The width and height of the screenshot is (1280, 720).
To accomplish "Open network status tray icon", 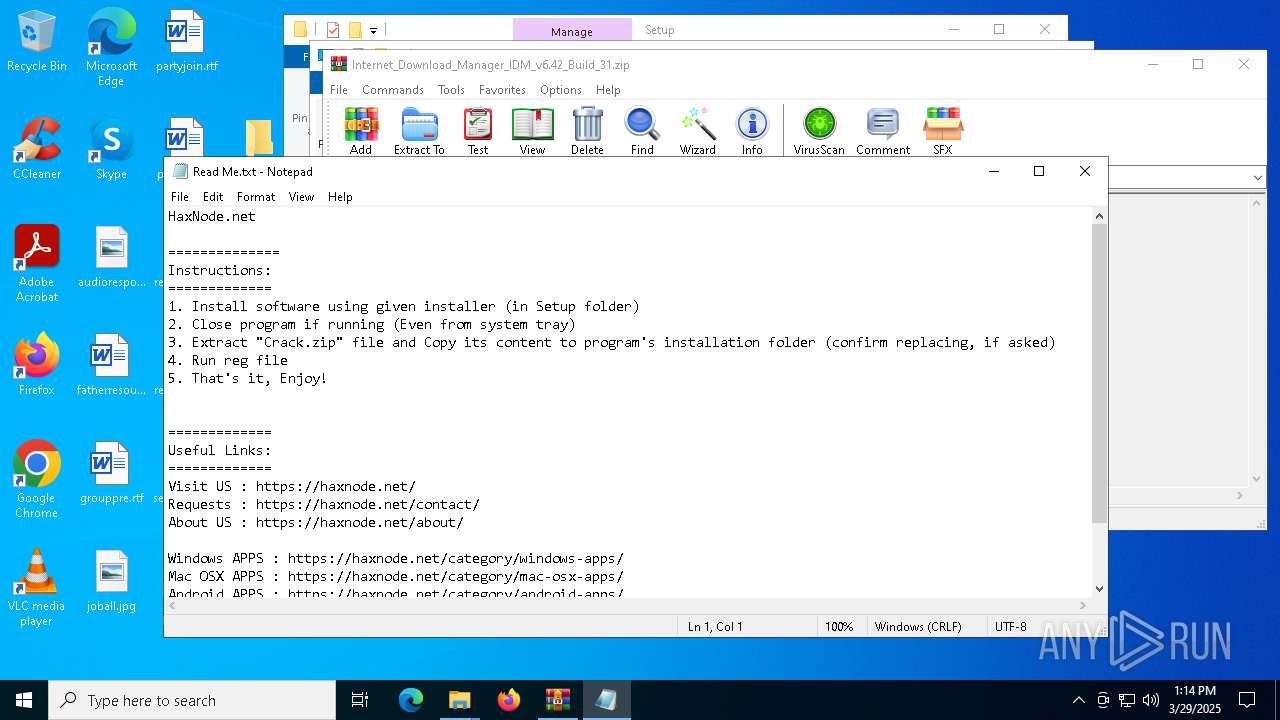I will tap(1127, 700).
